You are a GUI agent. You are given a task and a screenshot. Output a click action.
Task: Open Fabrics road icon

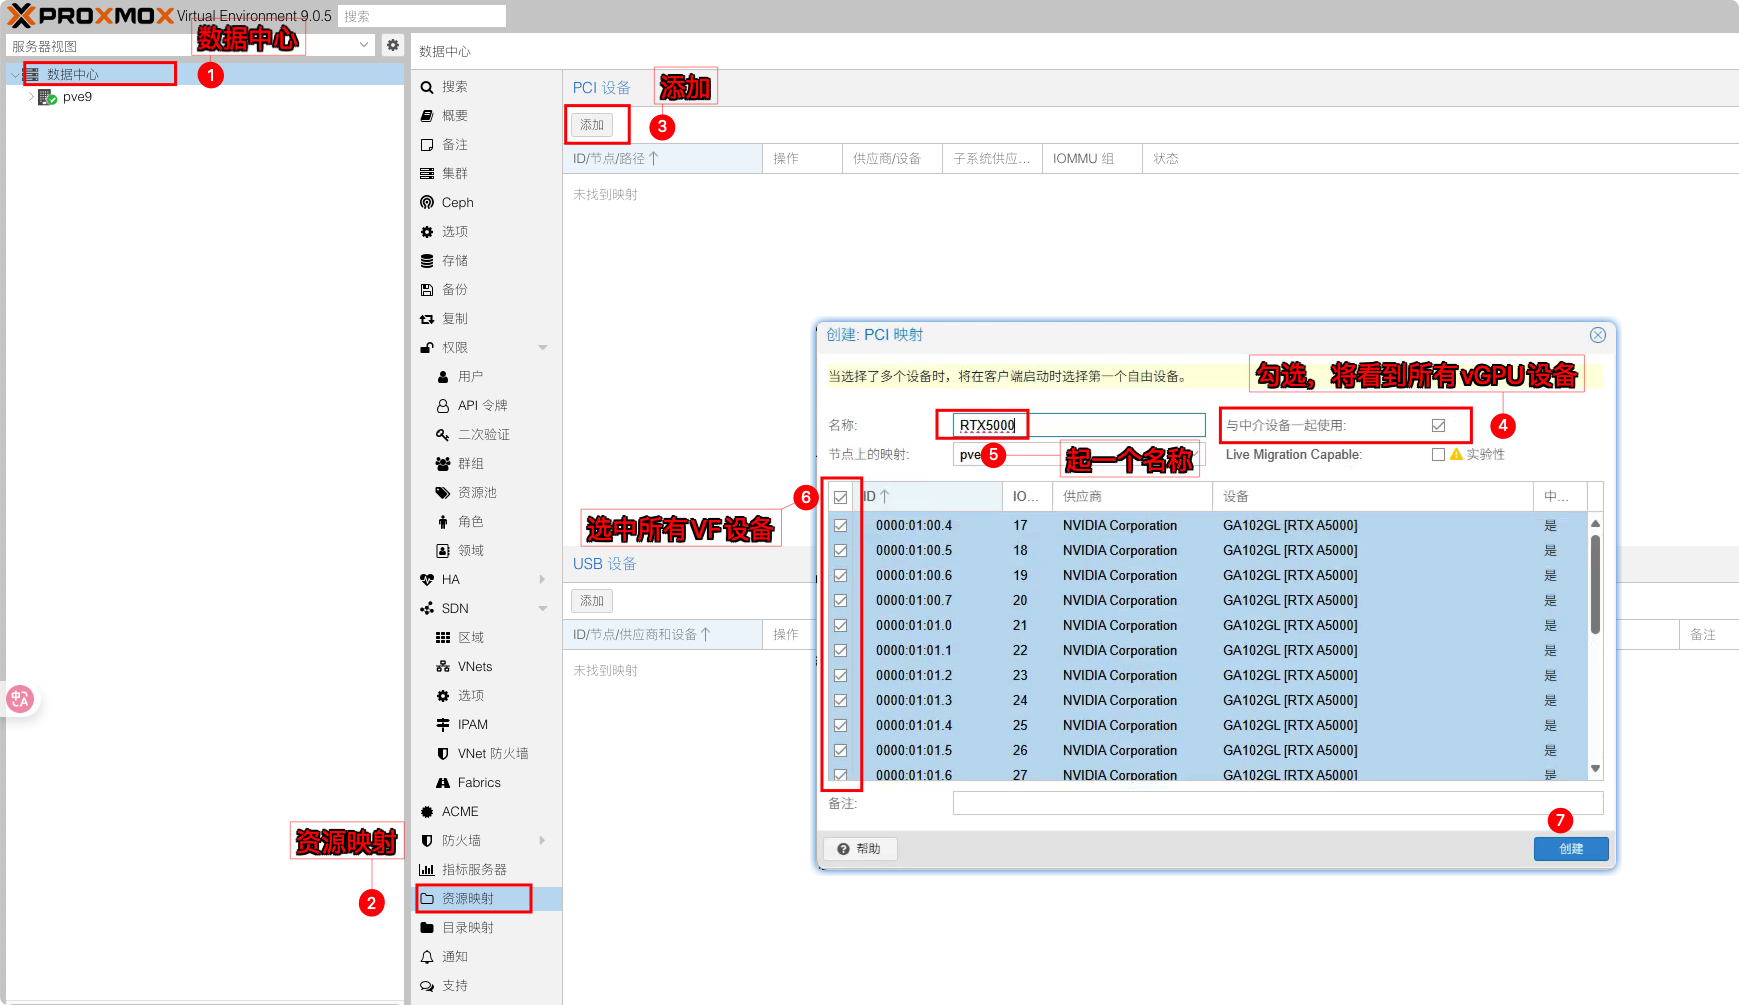pyautogui.click(x=443, y=783)
